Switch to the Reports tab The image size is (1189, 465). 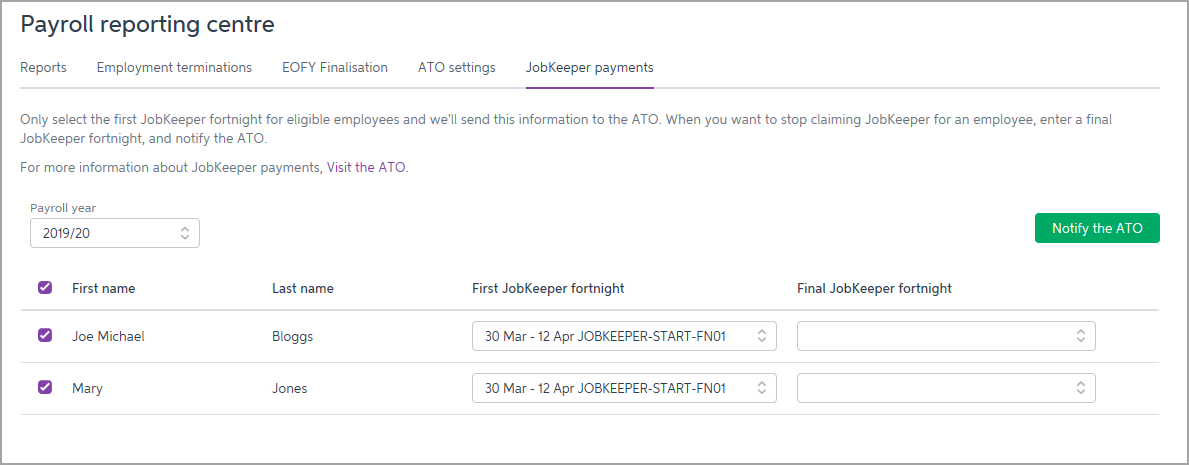(43, 68)
